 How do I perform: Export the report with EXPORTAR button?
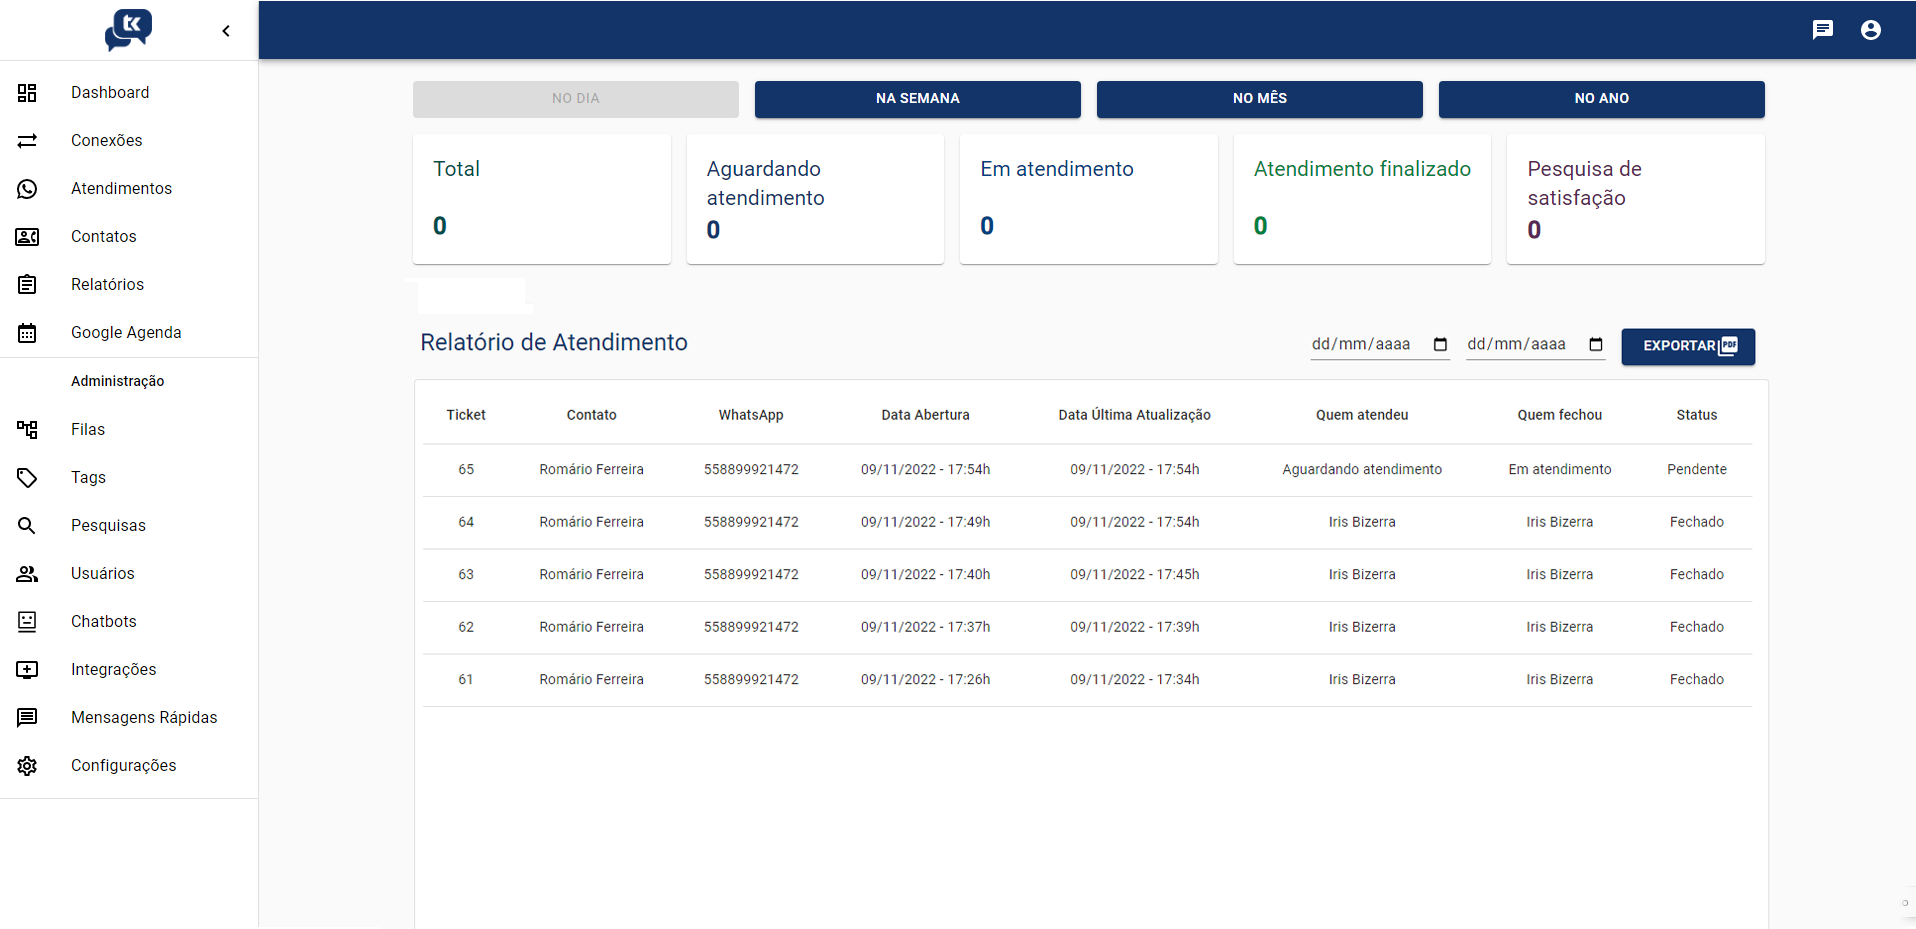pyautogui.click(x=1687, y=346)
